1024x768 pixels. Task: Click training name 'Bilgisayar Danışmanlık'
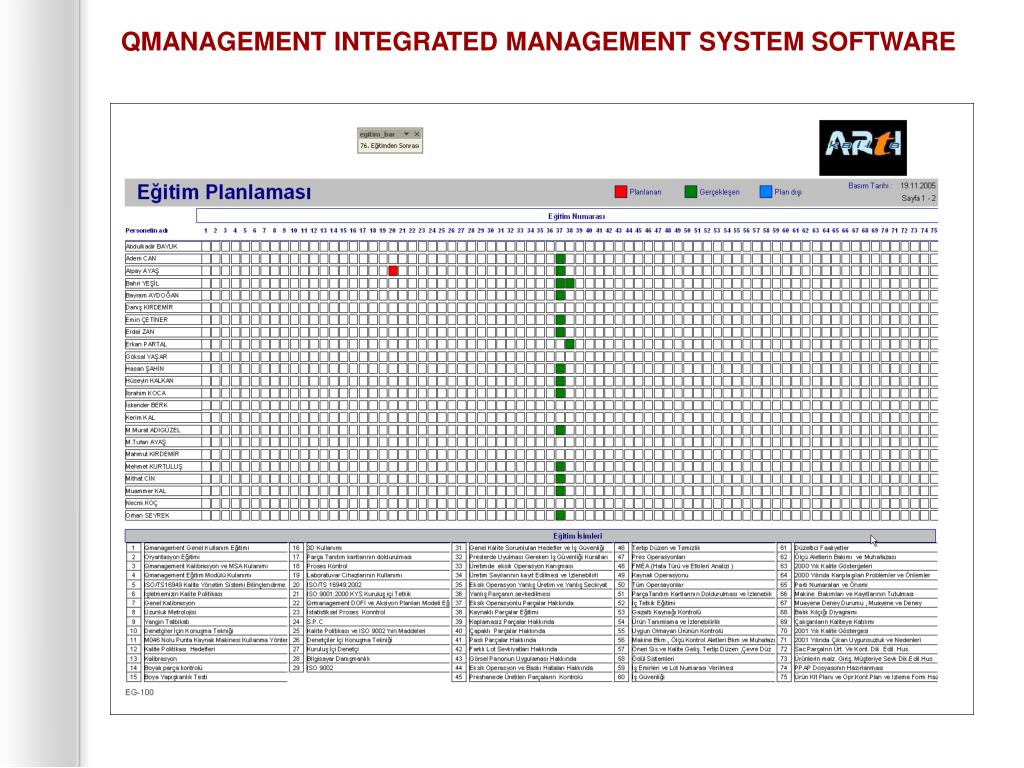[338, 659]
